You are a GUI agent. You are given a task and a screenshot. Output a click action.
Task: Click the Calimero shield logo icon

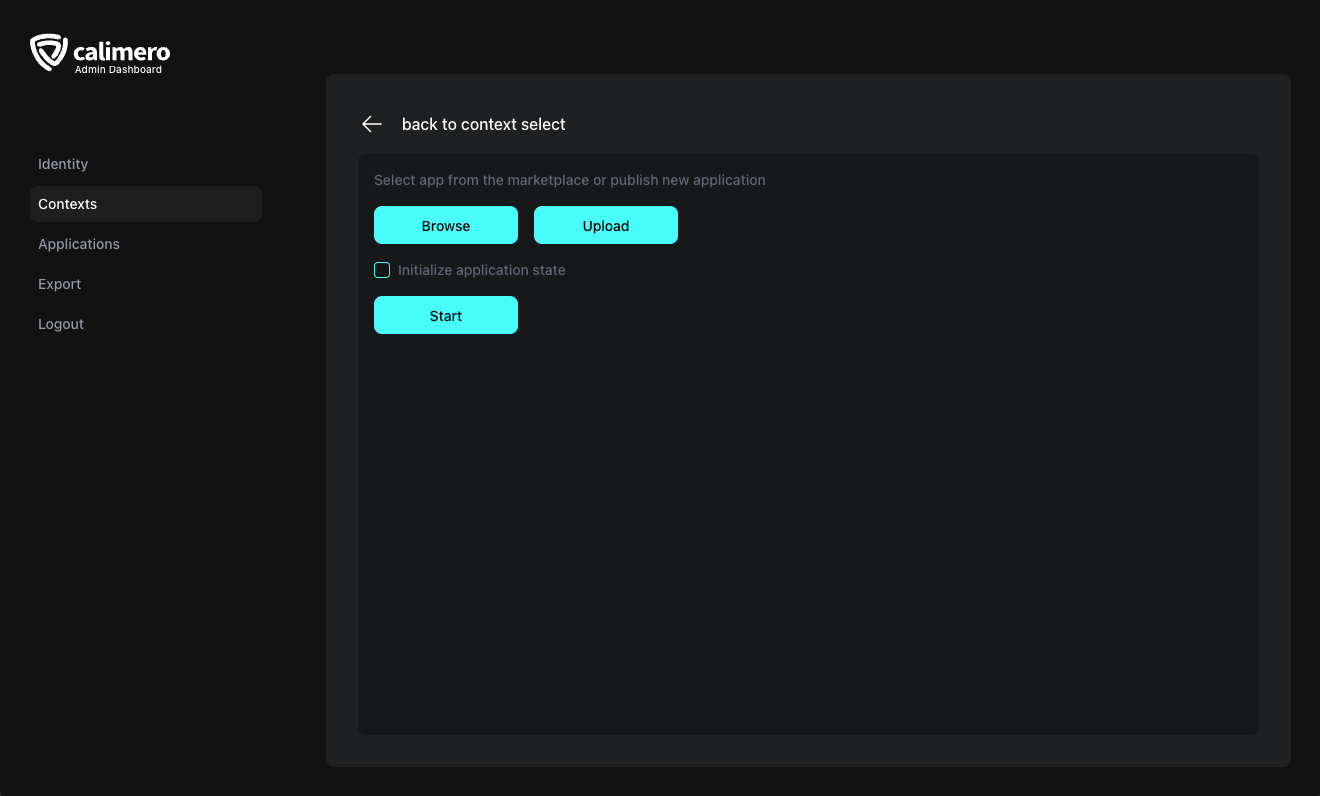pos(49,53)
